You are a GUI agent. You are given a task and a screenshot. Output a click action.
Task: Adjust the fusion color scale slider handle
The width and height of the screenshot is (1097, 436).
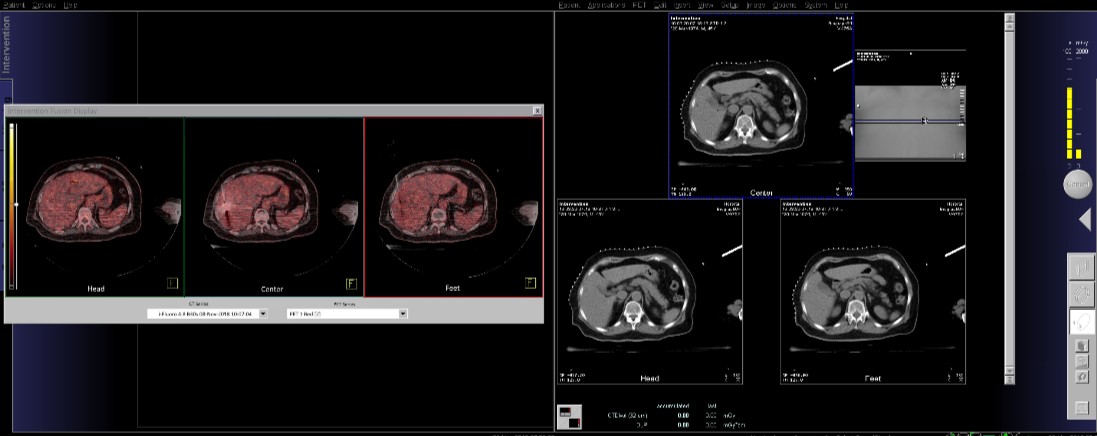pos(15,204)
